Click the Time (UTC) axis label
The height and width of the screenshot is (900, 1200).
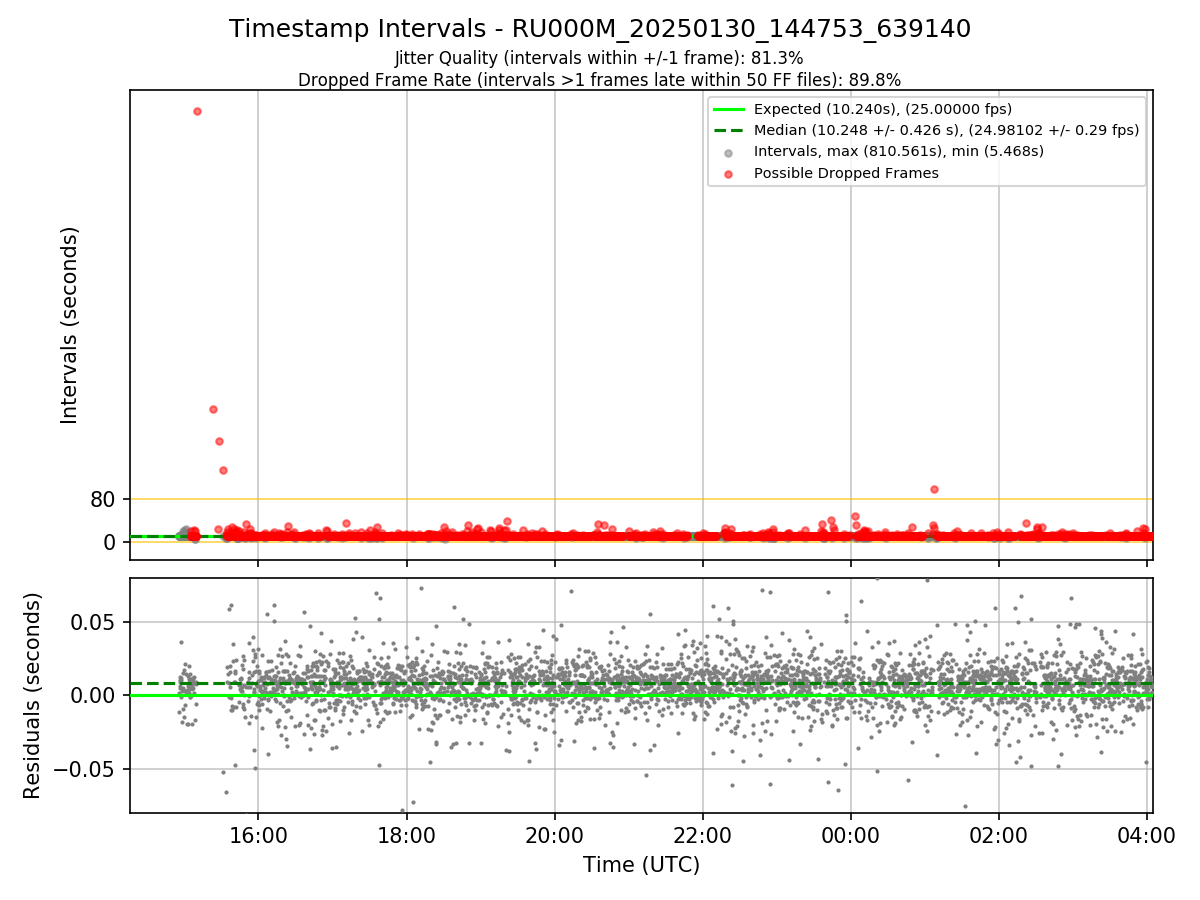point(641,865)
